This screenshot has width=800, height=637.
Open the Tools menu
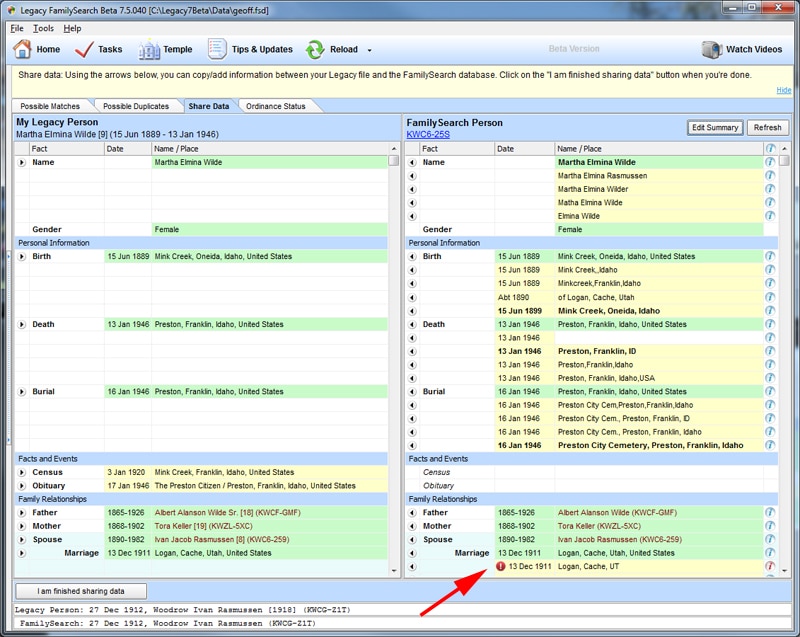click(43, 29)
